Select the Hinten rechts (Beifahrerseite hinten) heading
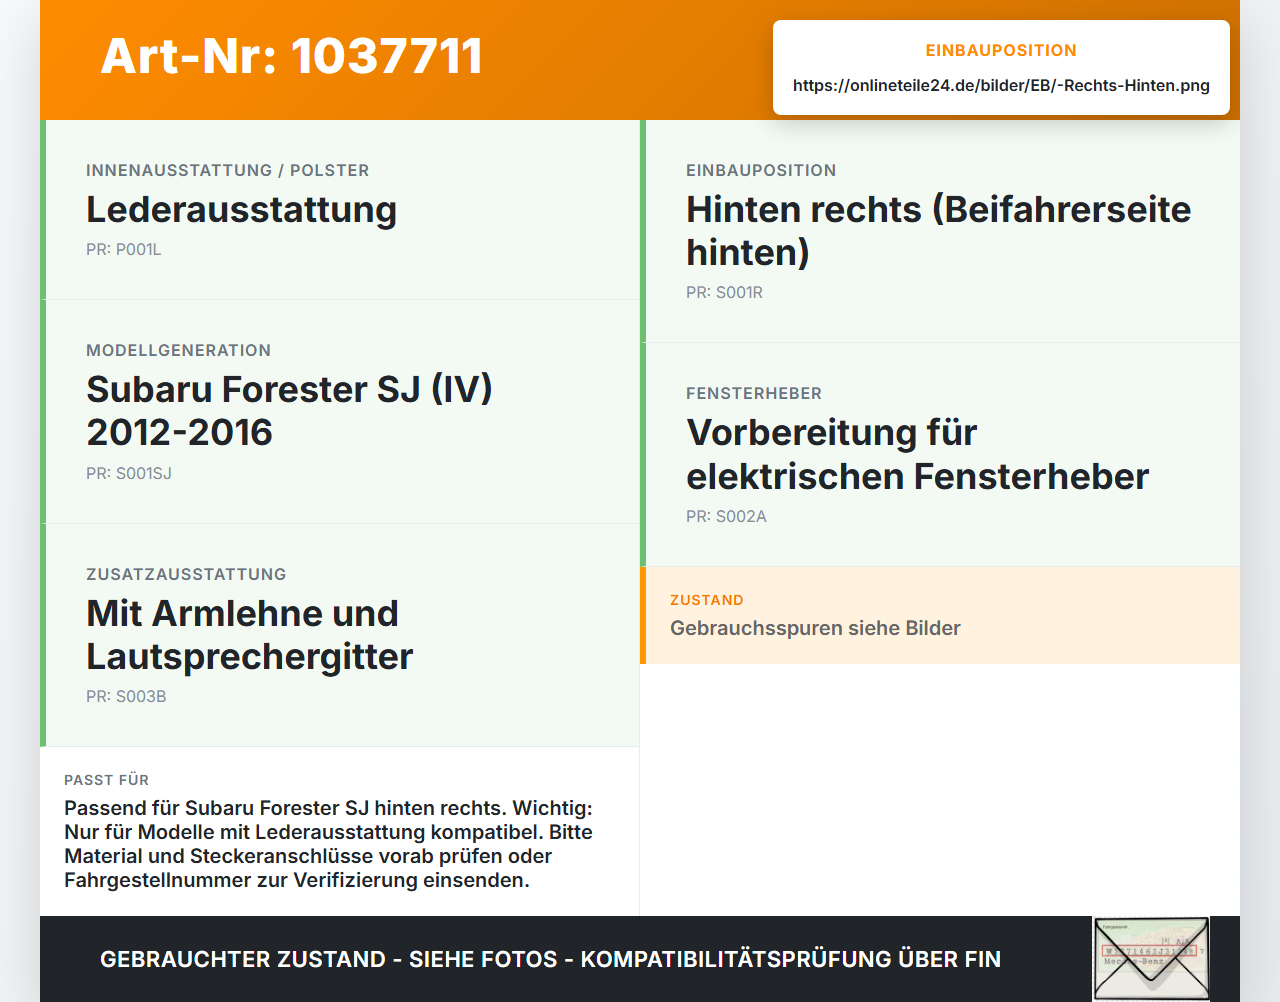Viewport: 1280px width, 1002px height. tap(938, 230)
